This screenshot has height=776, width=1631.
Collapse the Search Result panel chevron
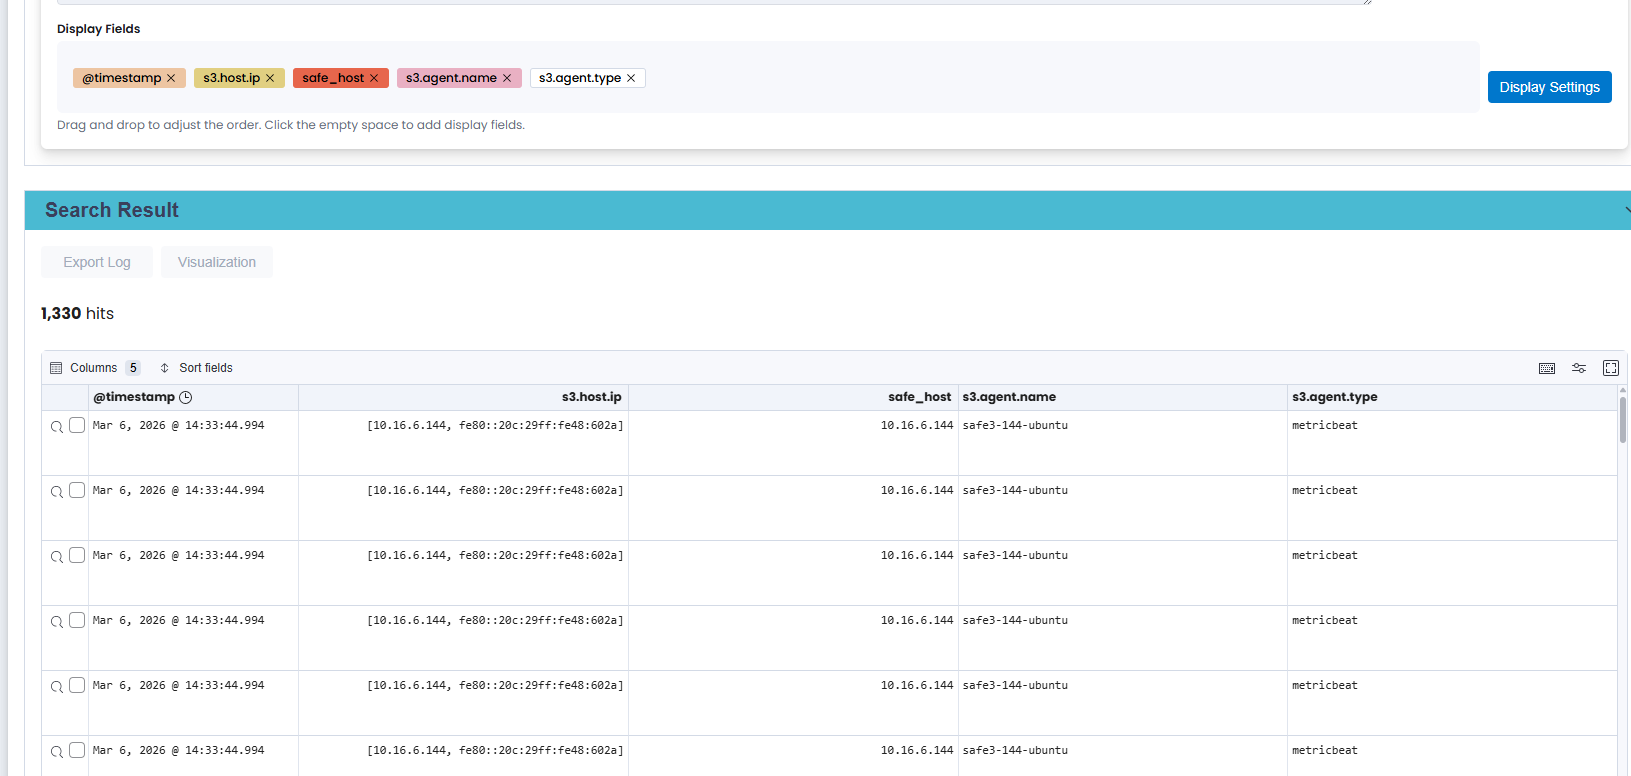pyautogui.click(x=1626, y=210)
